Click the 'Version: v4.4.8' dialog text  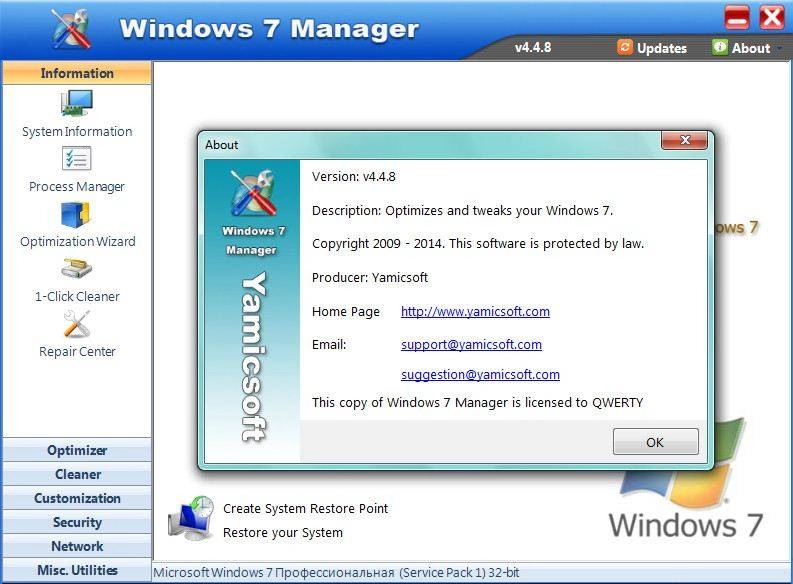[354, 177]
